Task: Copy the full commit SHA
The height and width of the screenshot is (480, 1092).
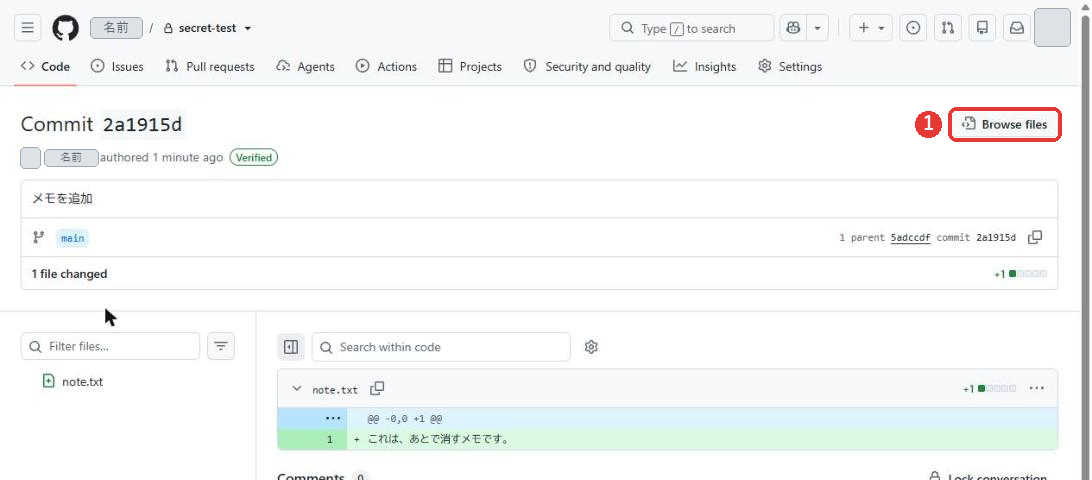Action: (1035, 238)
